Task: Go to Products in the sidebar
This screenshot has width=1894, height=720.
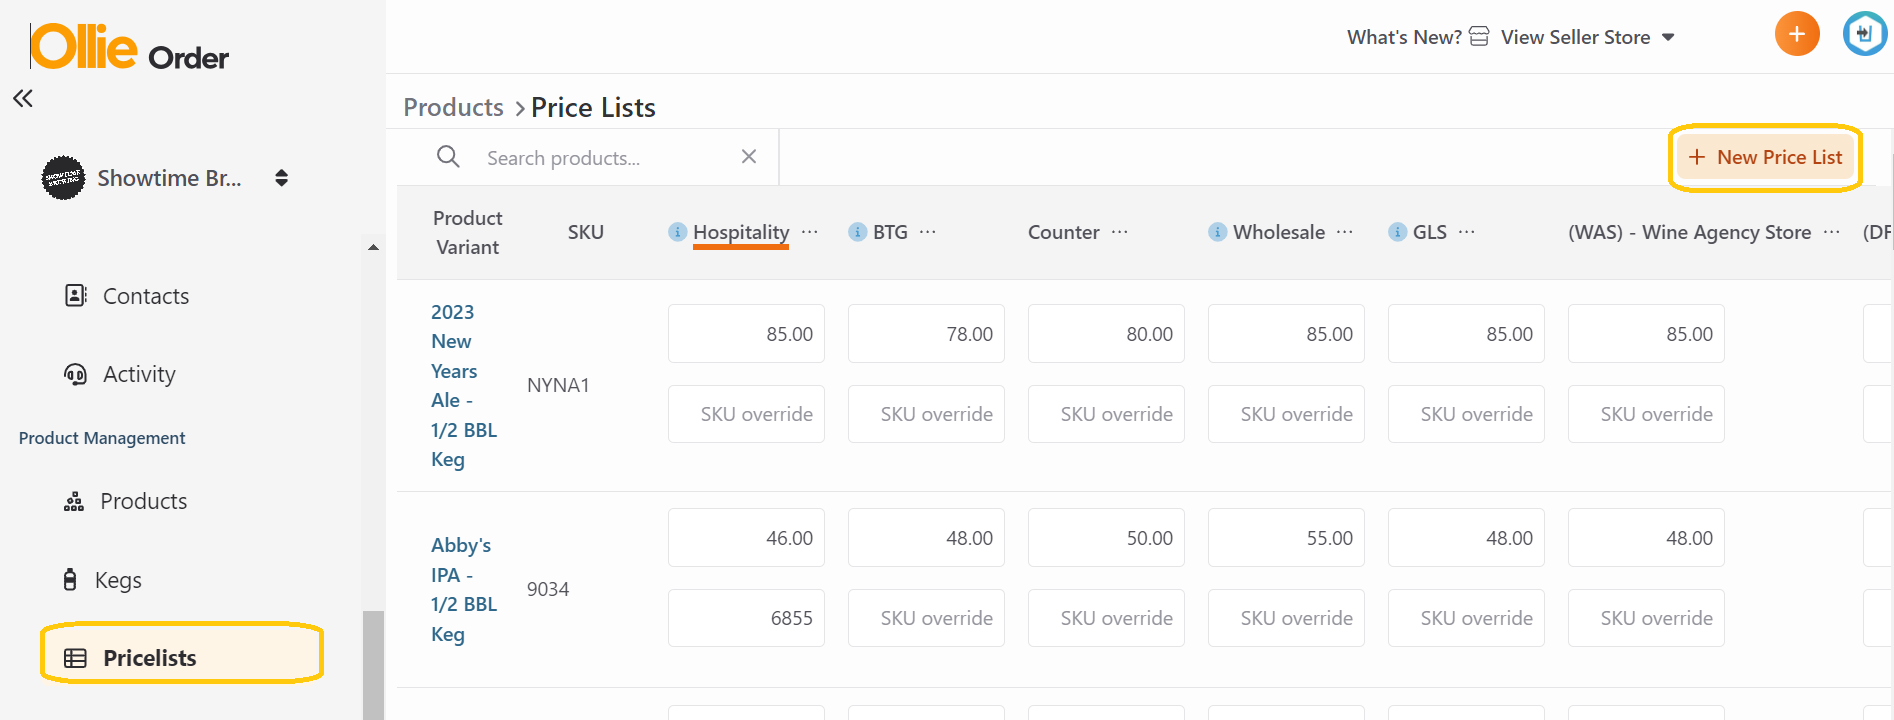Action: pyautogui.click(x=143, y=501)
